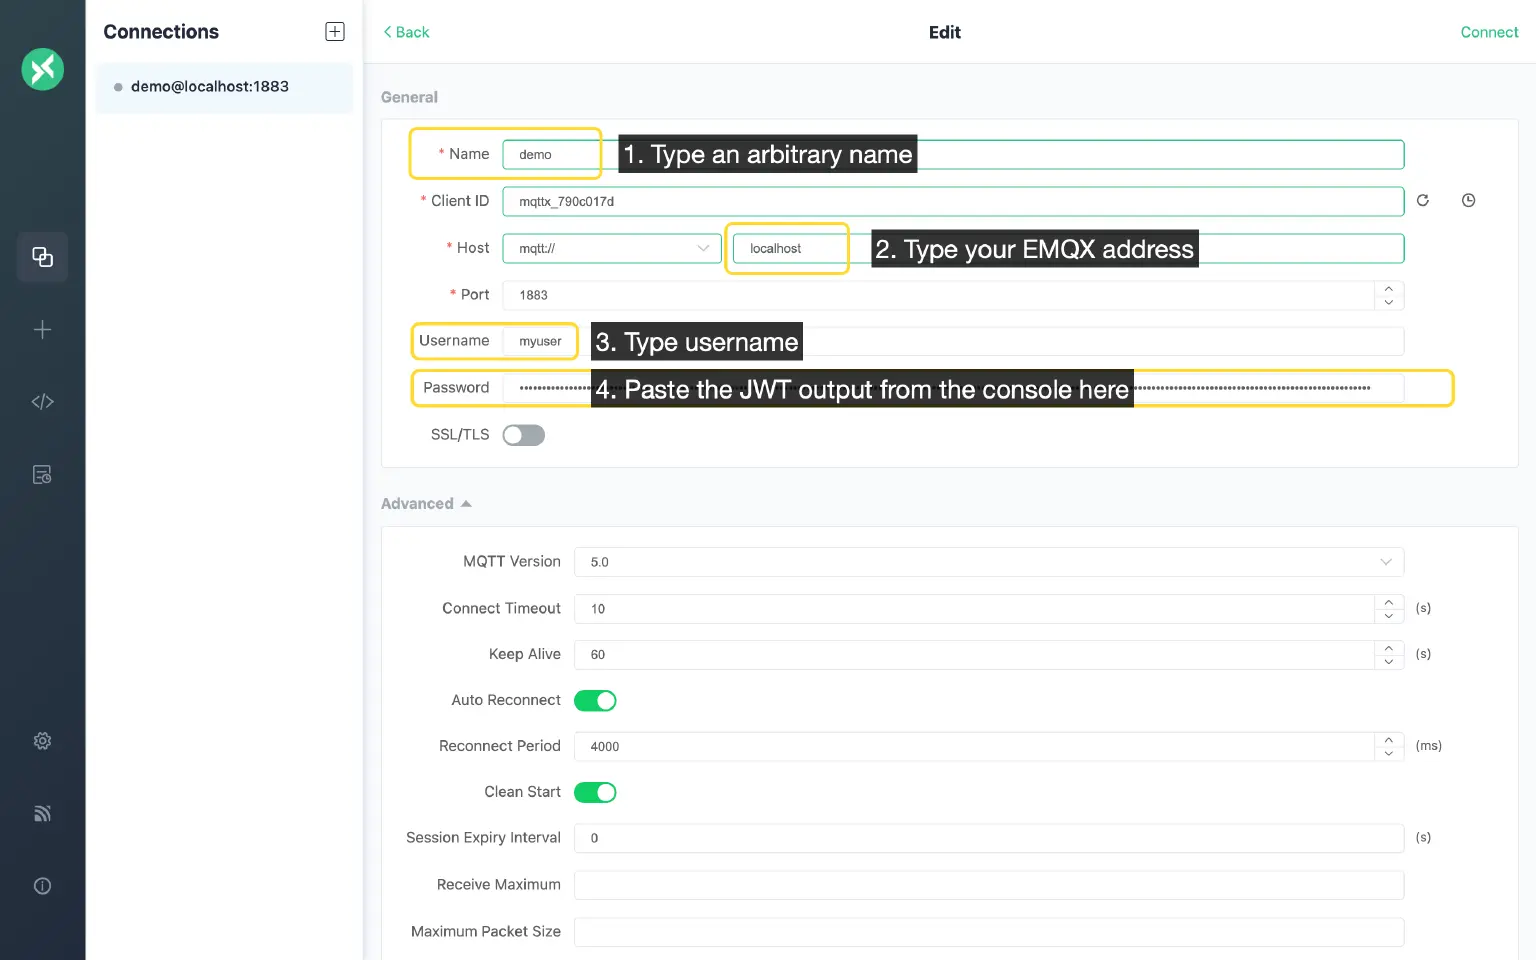Select demo@localhost:1883 connection
The height and width of the screenshot is (960, 1536).
pyautogui.click(x=210, y=87)
